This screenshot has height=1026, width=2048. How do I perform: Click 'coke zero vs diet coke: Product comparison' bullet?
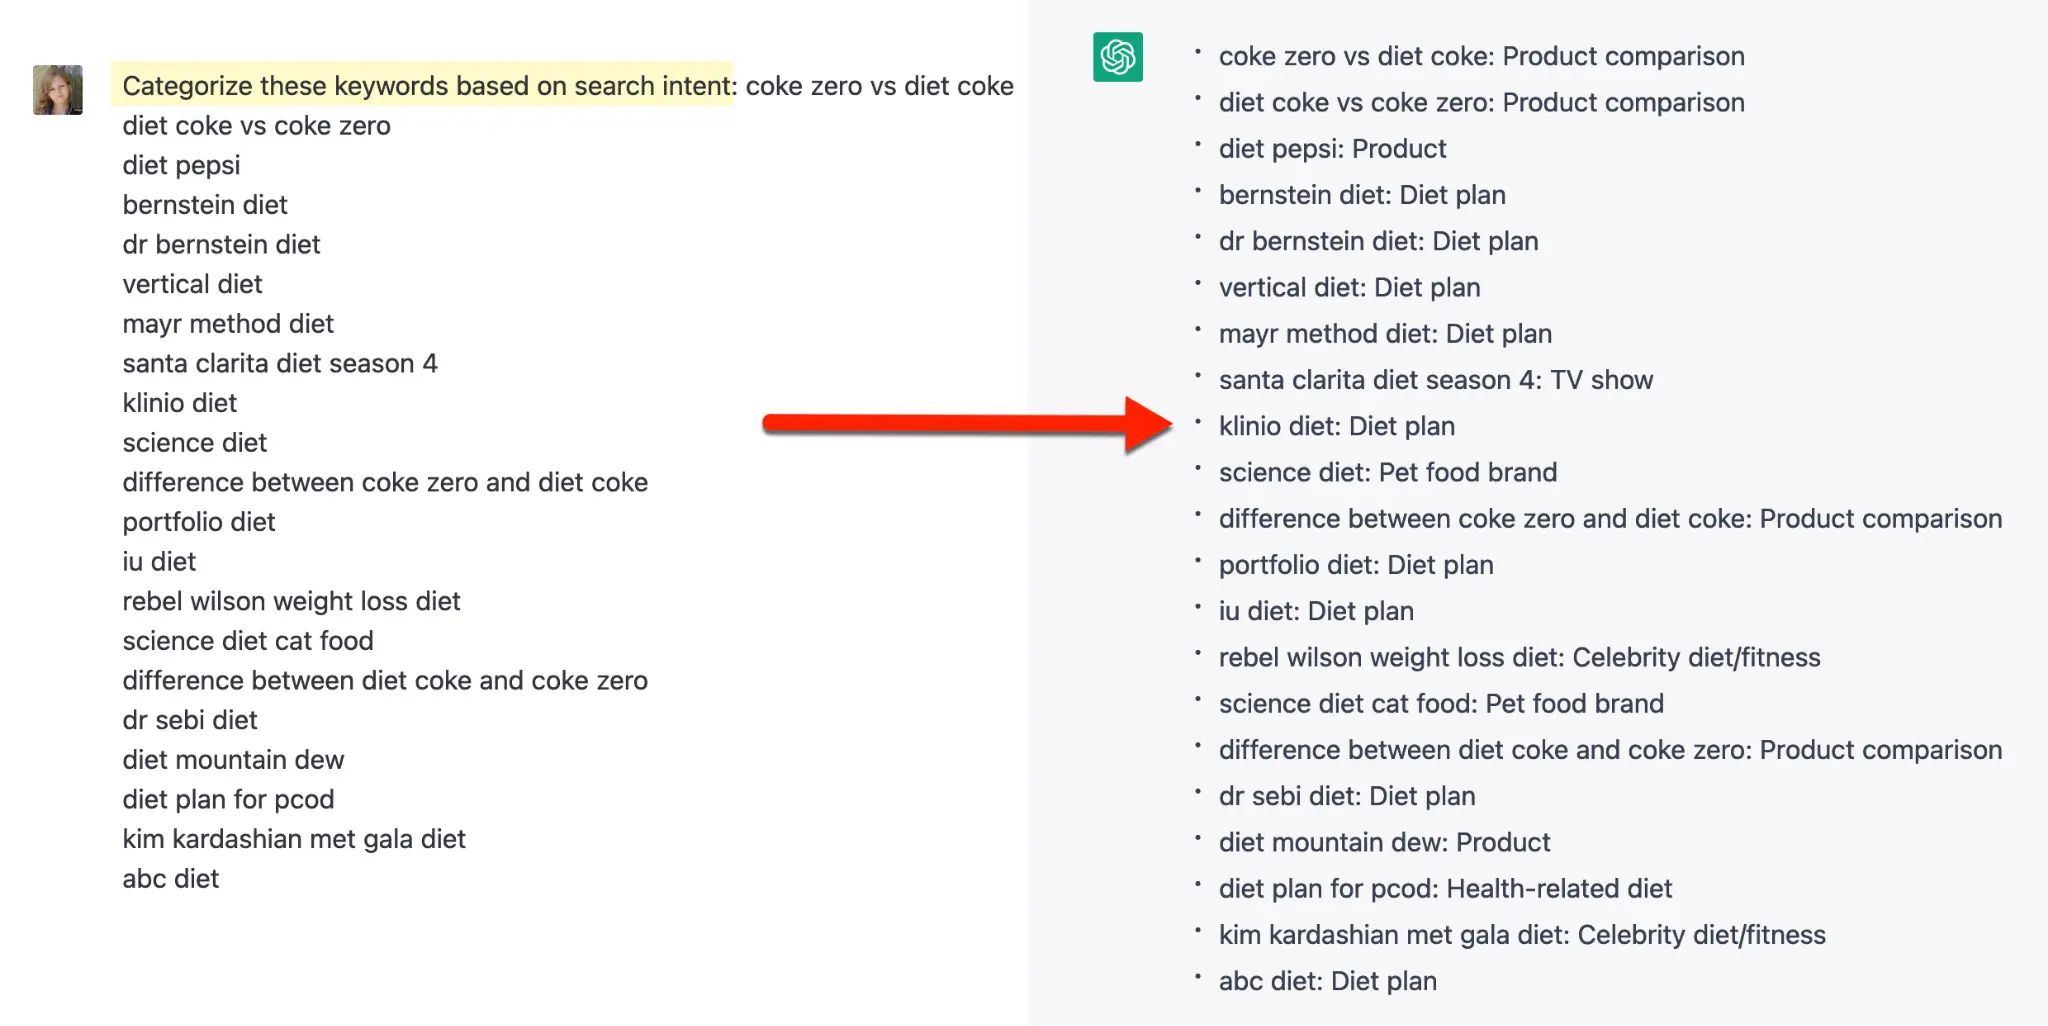click(1481, 56)
